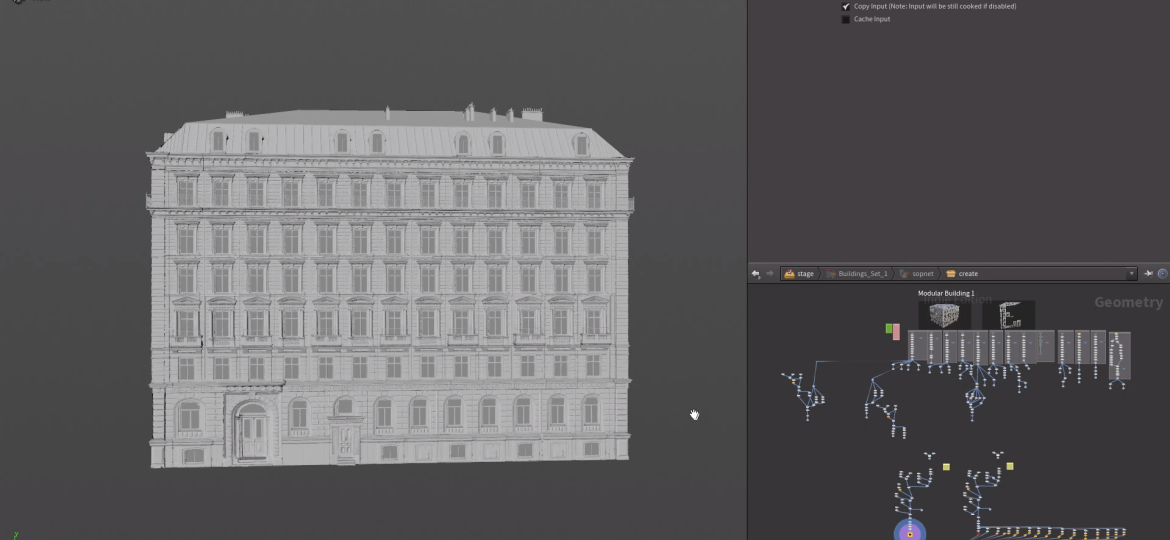Jump to stage level in path bar
Screen dimensions: 1170x540
point(805,274)
